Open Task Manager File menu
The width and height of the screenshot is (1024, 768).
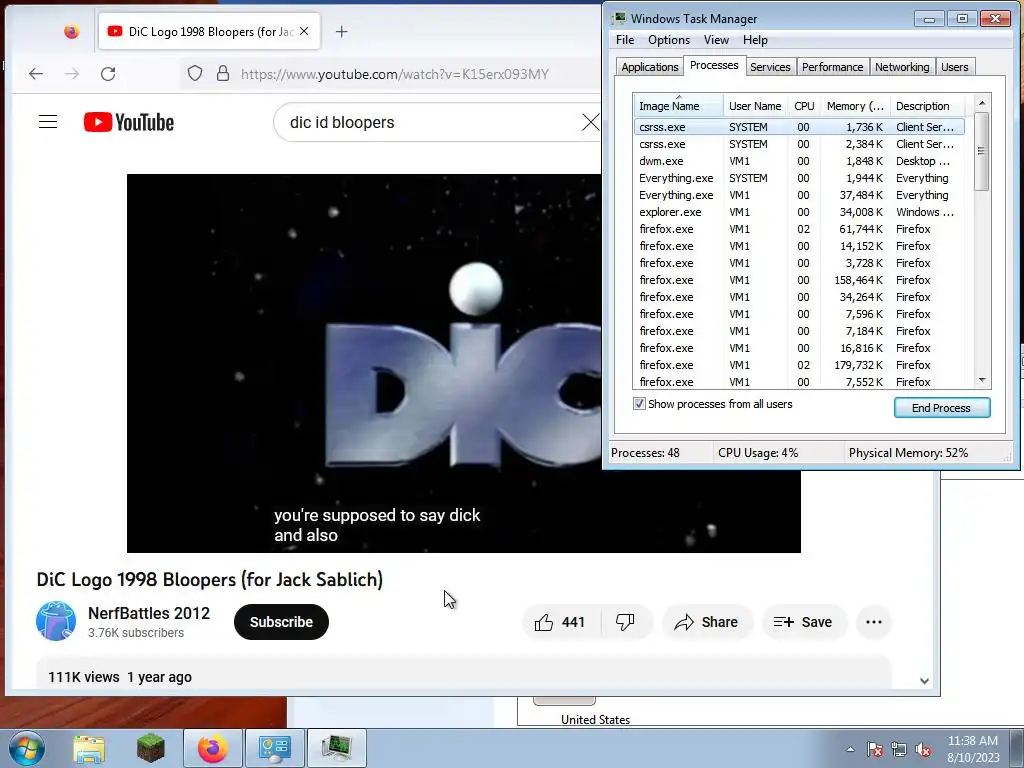[625, 40]
